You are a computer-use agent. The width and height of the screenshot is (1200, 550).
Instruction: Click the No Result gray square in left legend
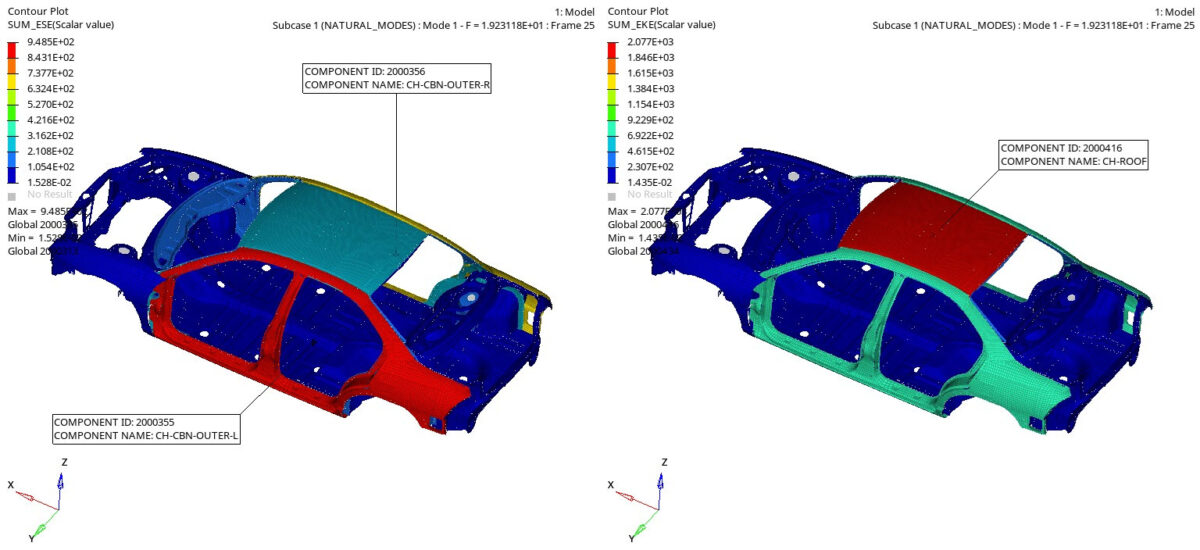tap(12, 197)
